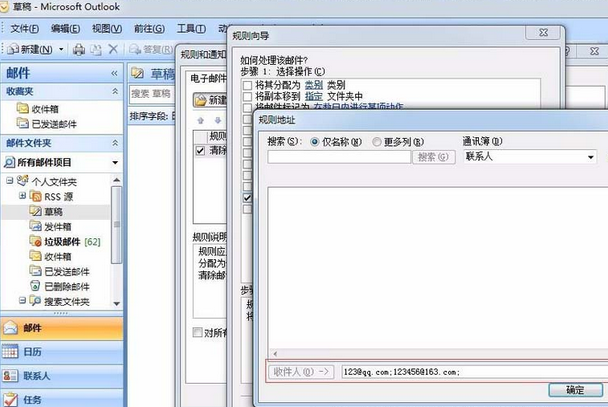Viewport: 608px width, 407px height.
Task: Select the Name only radio button
Action: [315, 142]
